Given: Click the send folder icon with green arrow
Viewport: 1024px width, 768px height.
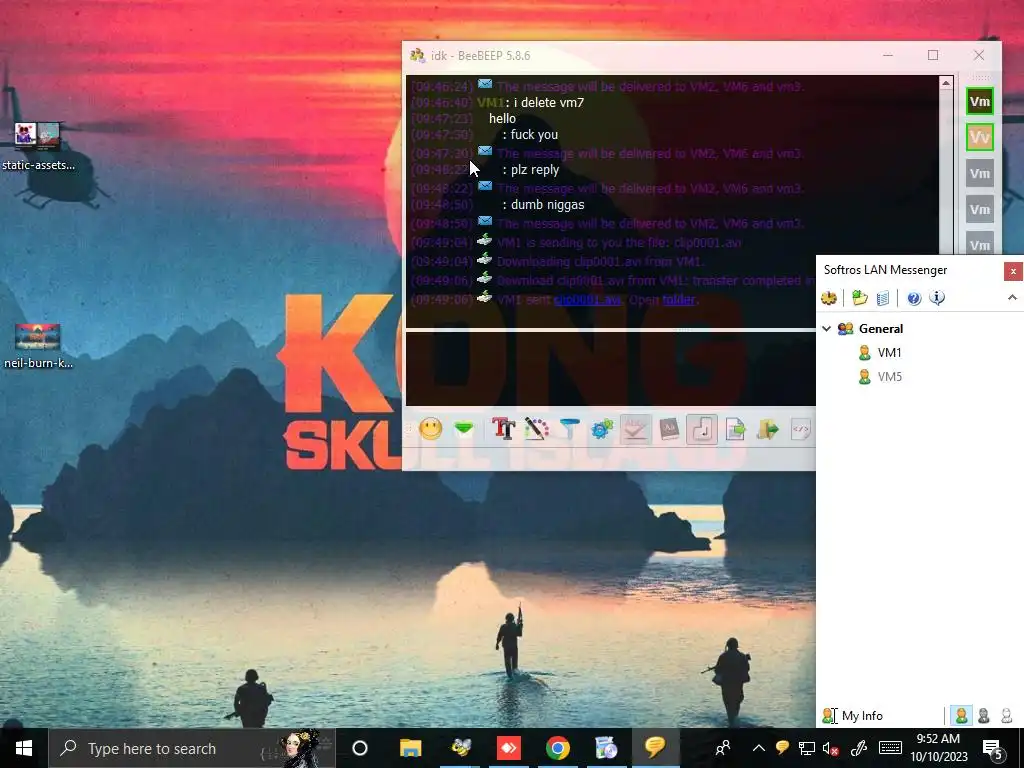Looking at the screenshot, I should click(768, 429).
